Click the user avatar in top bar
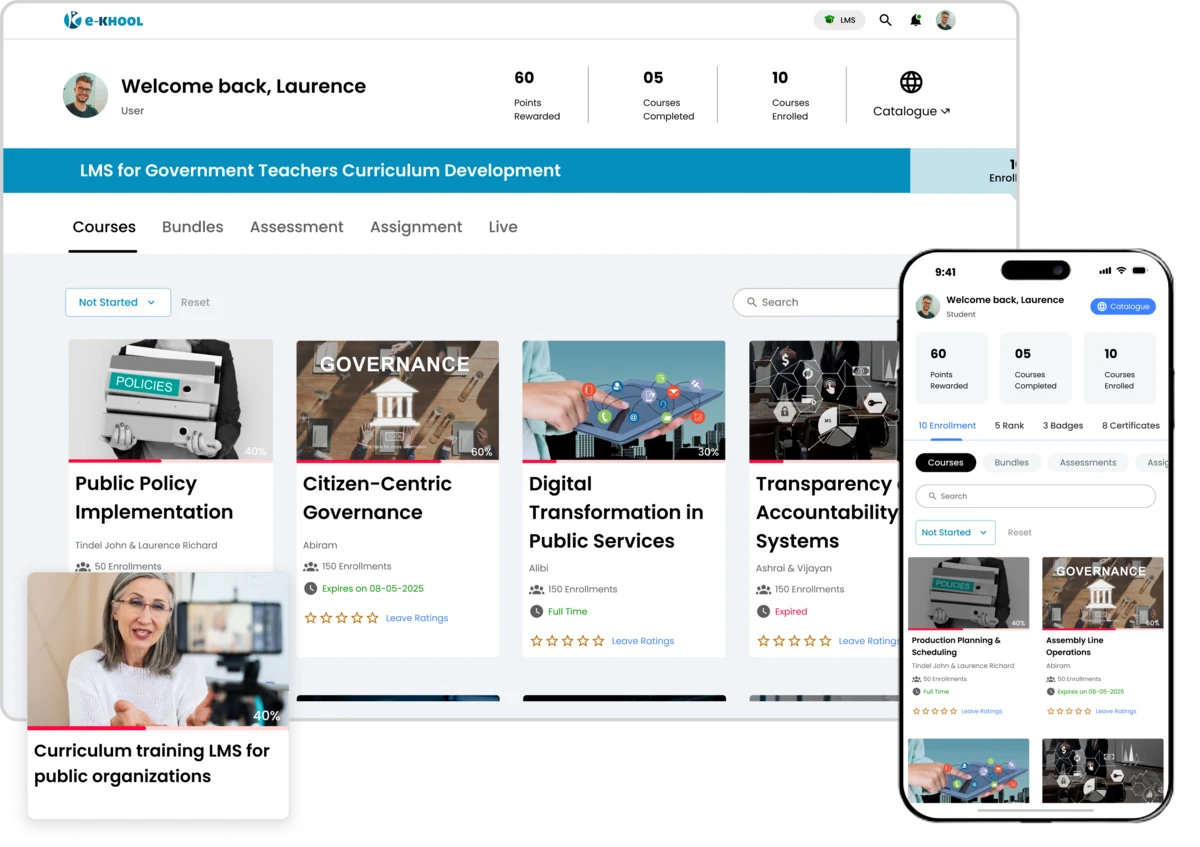Viewport: 1200px width, 847px height. (945, 20)
